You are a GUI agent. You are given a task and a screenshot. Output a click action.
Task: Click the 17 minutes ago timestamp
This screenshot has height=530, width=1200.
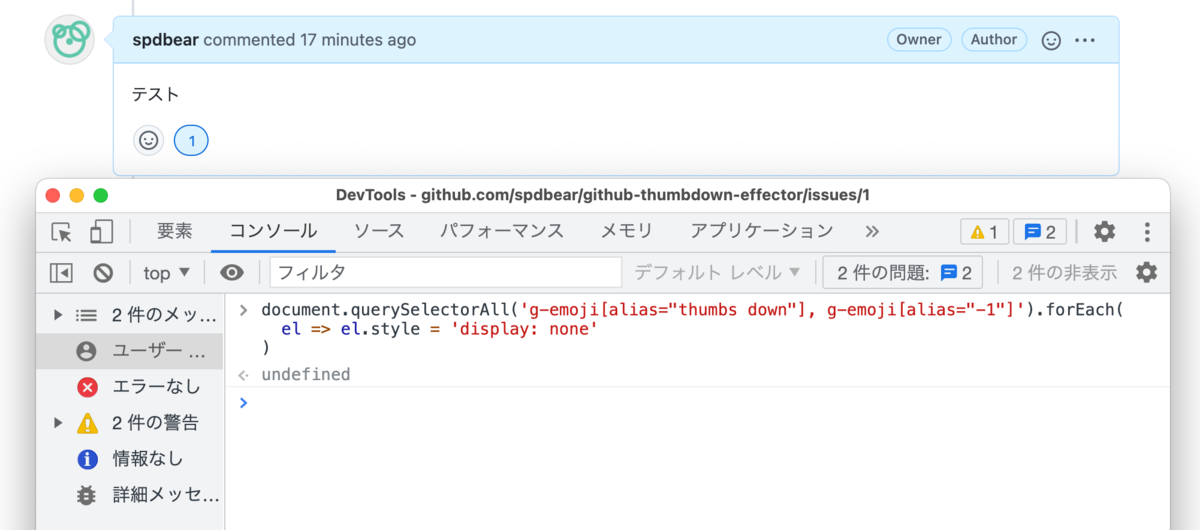click(x=358, y=40)
